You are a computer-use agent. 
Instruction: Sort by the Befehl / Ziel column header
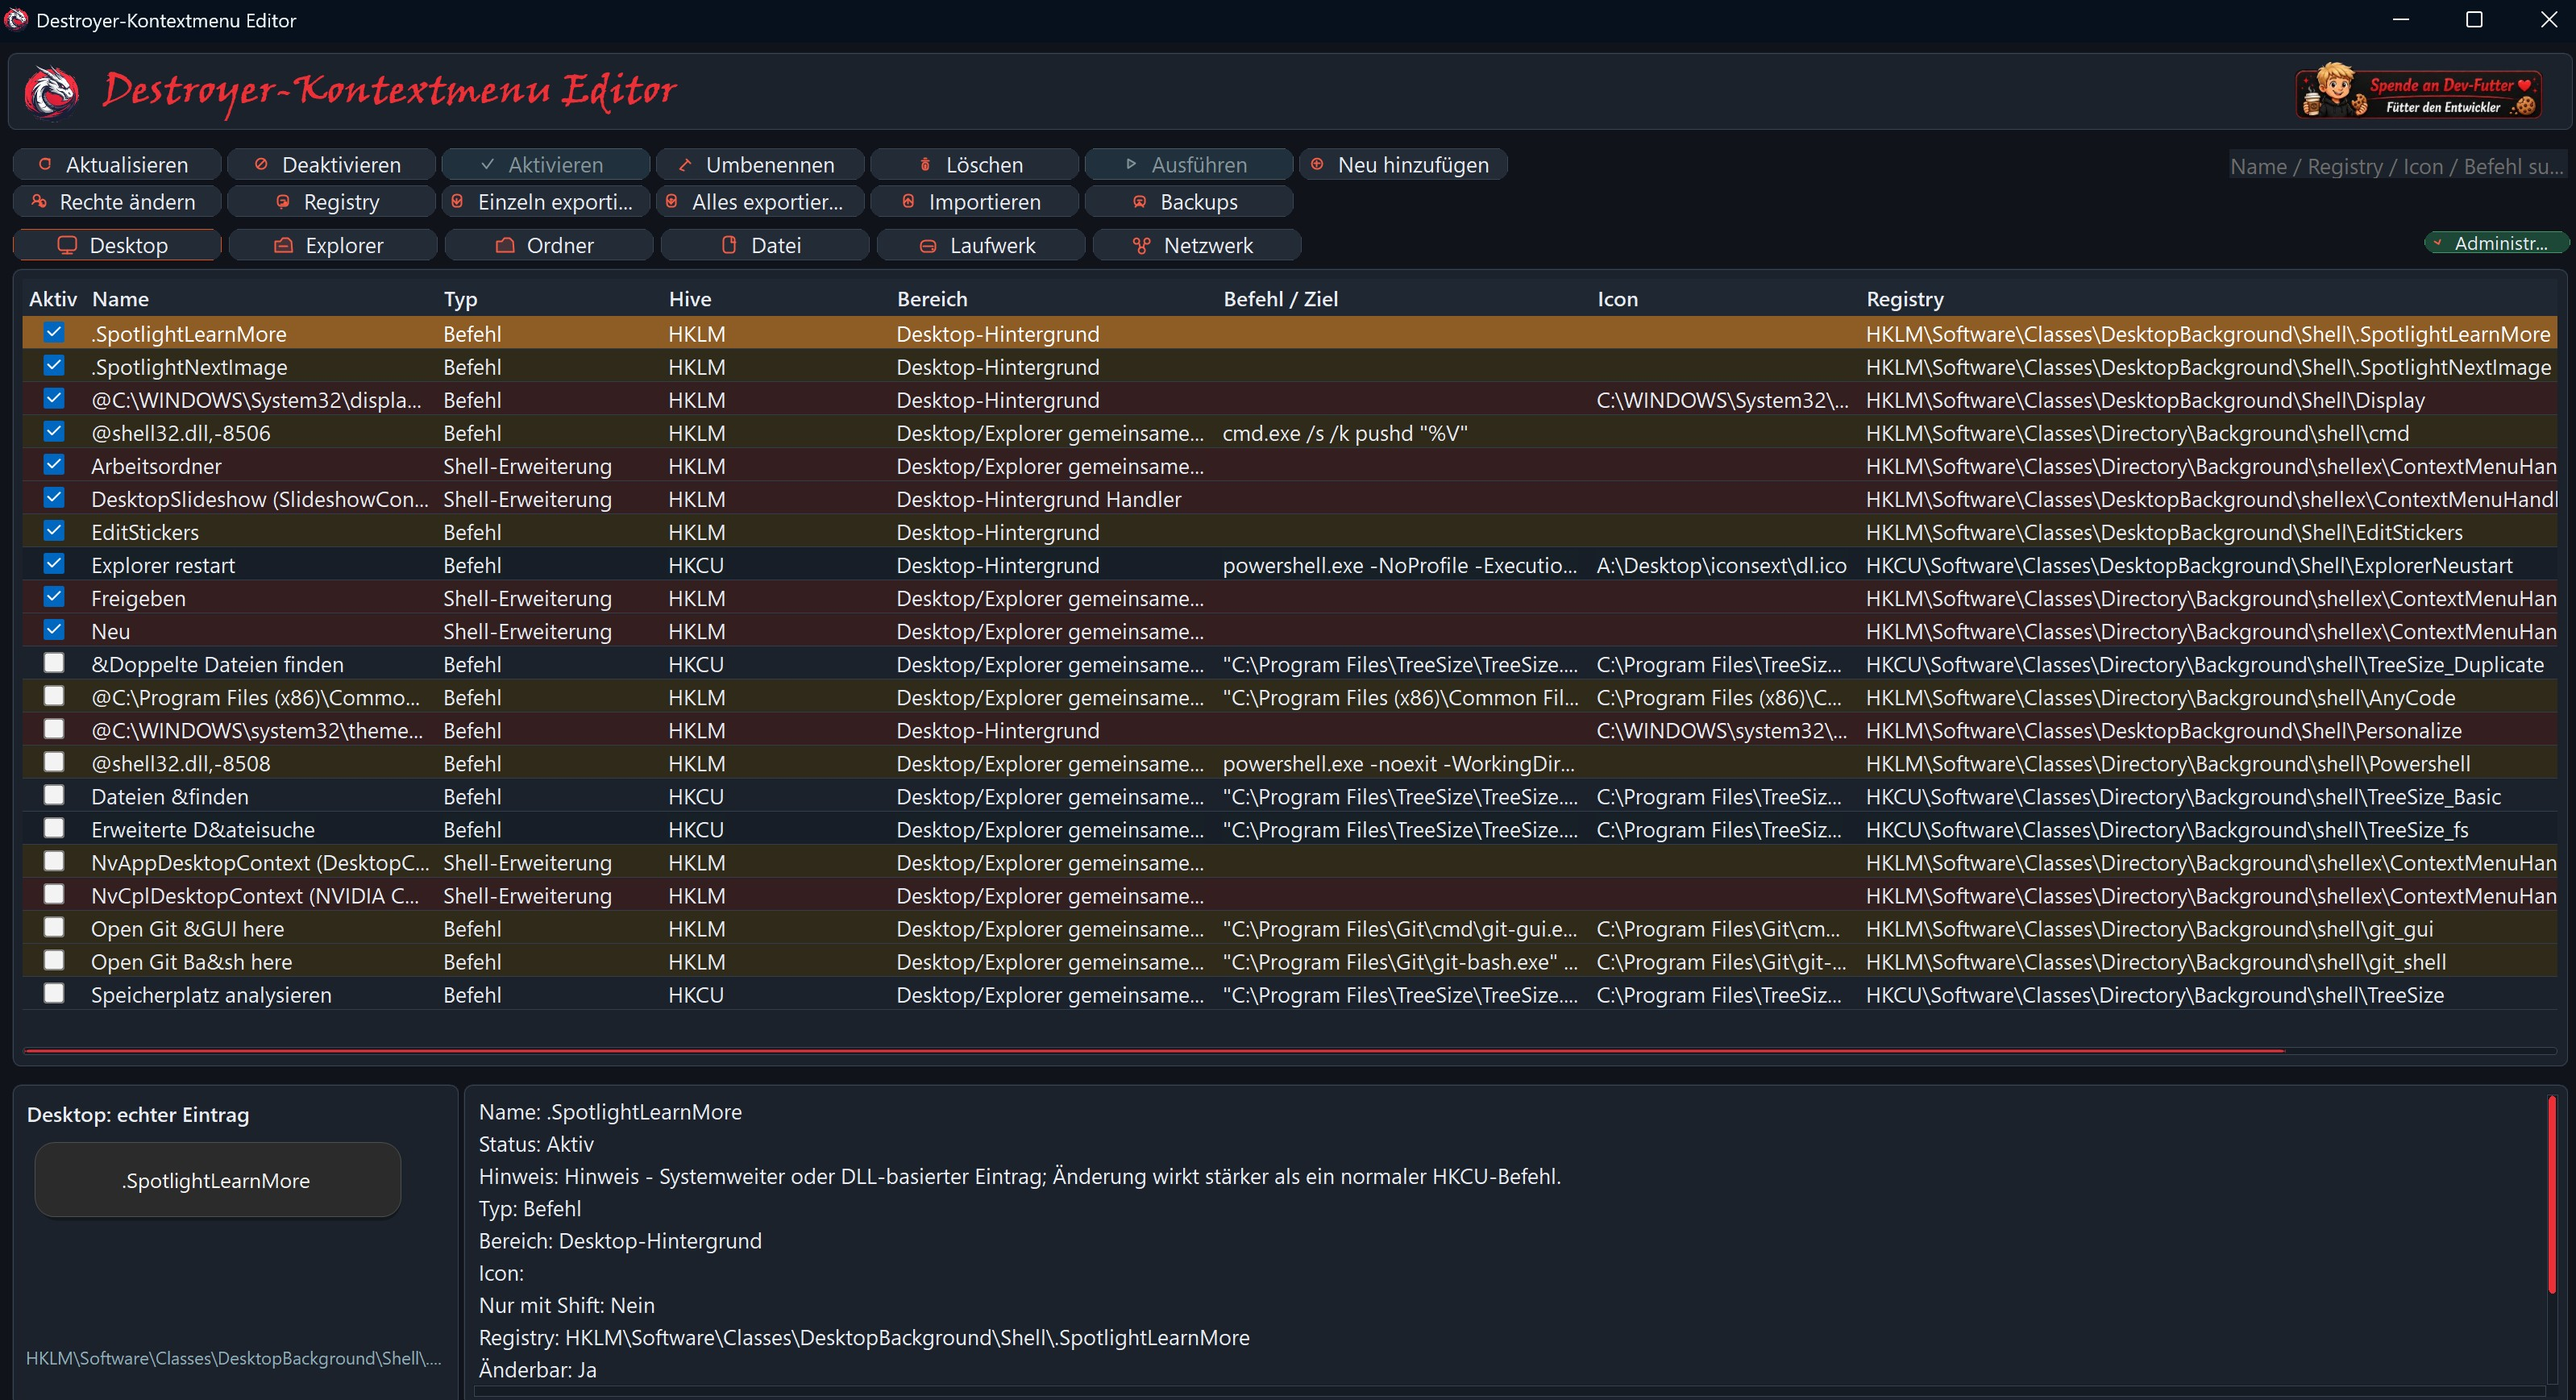[x=1281, y=298]
